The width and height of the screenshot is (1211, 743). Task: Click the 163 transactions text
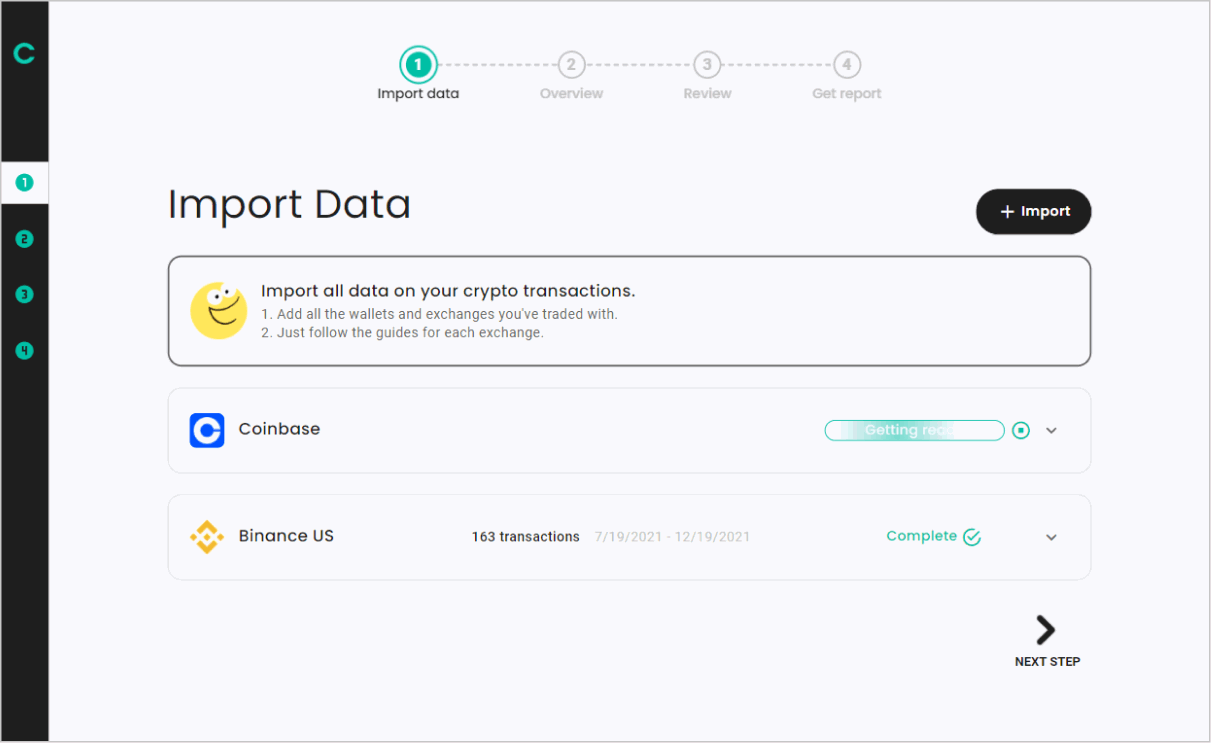coord(525,537)
